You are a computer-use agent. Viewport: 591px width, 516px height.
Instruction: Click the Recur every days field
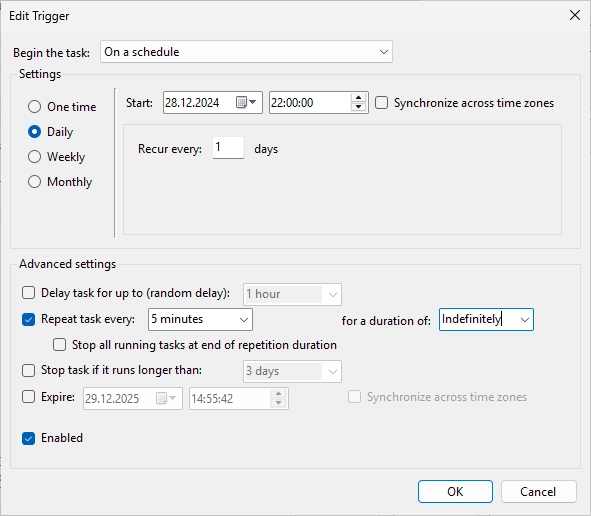coord(228,148)
